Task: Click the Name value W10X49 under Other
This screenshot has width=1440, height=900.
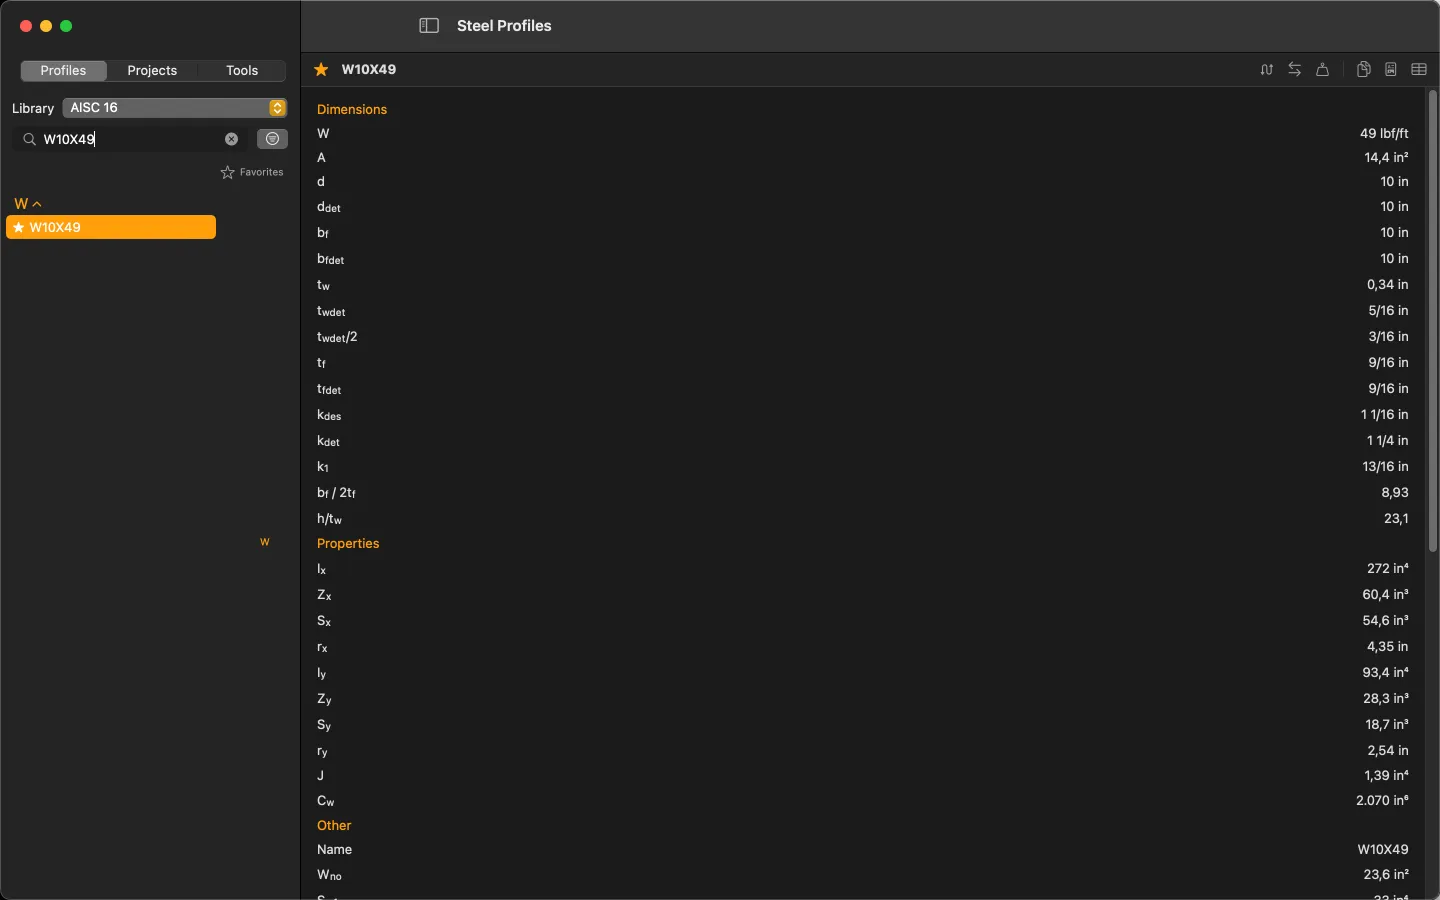Action: coord(1383,849)
